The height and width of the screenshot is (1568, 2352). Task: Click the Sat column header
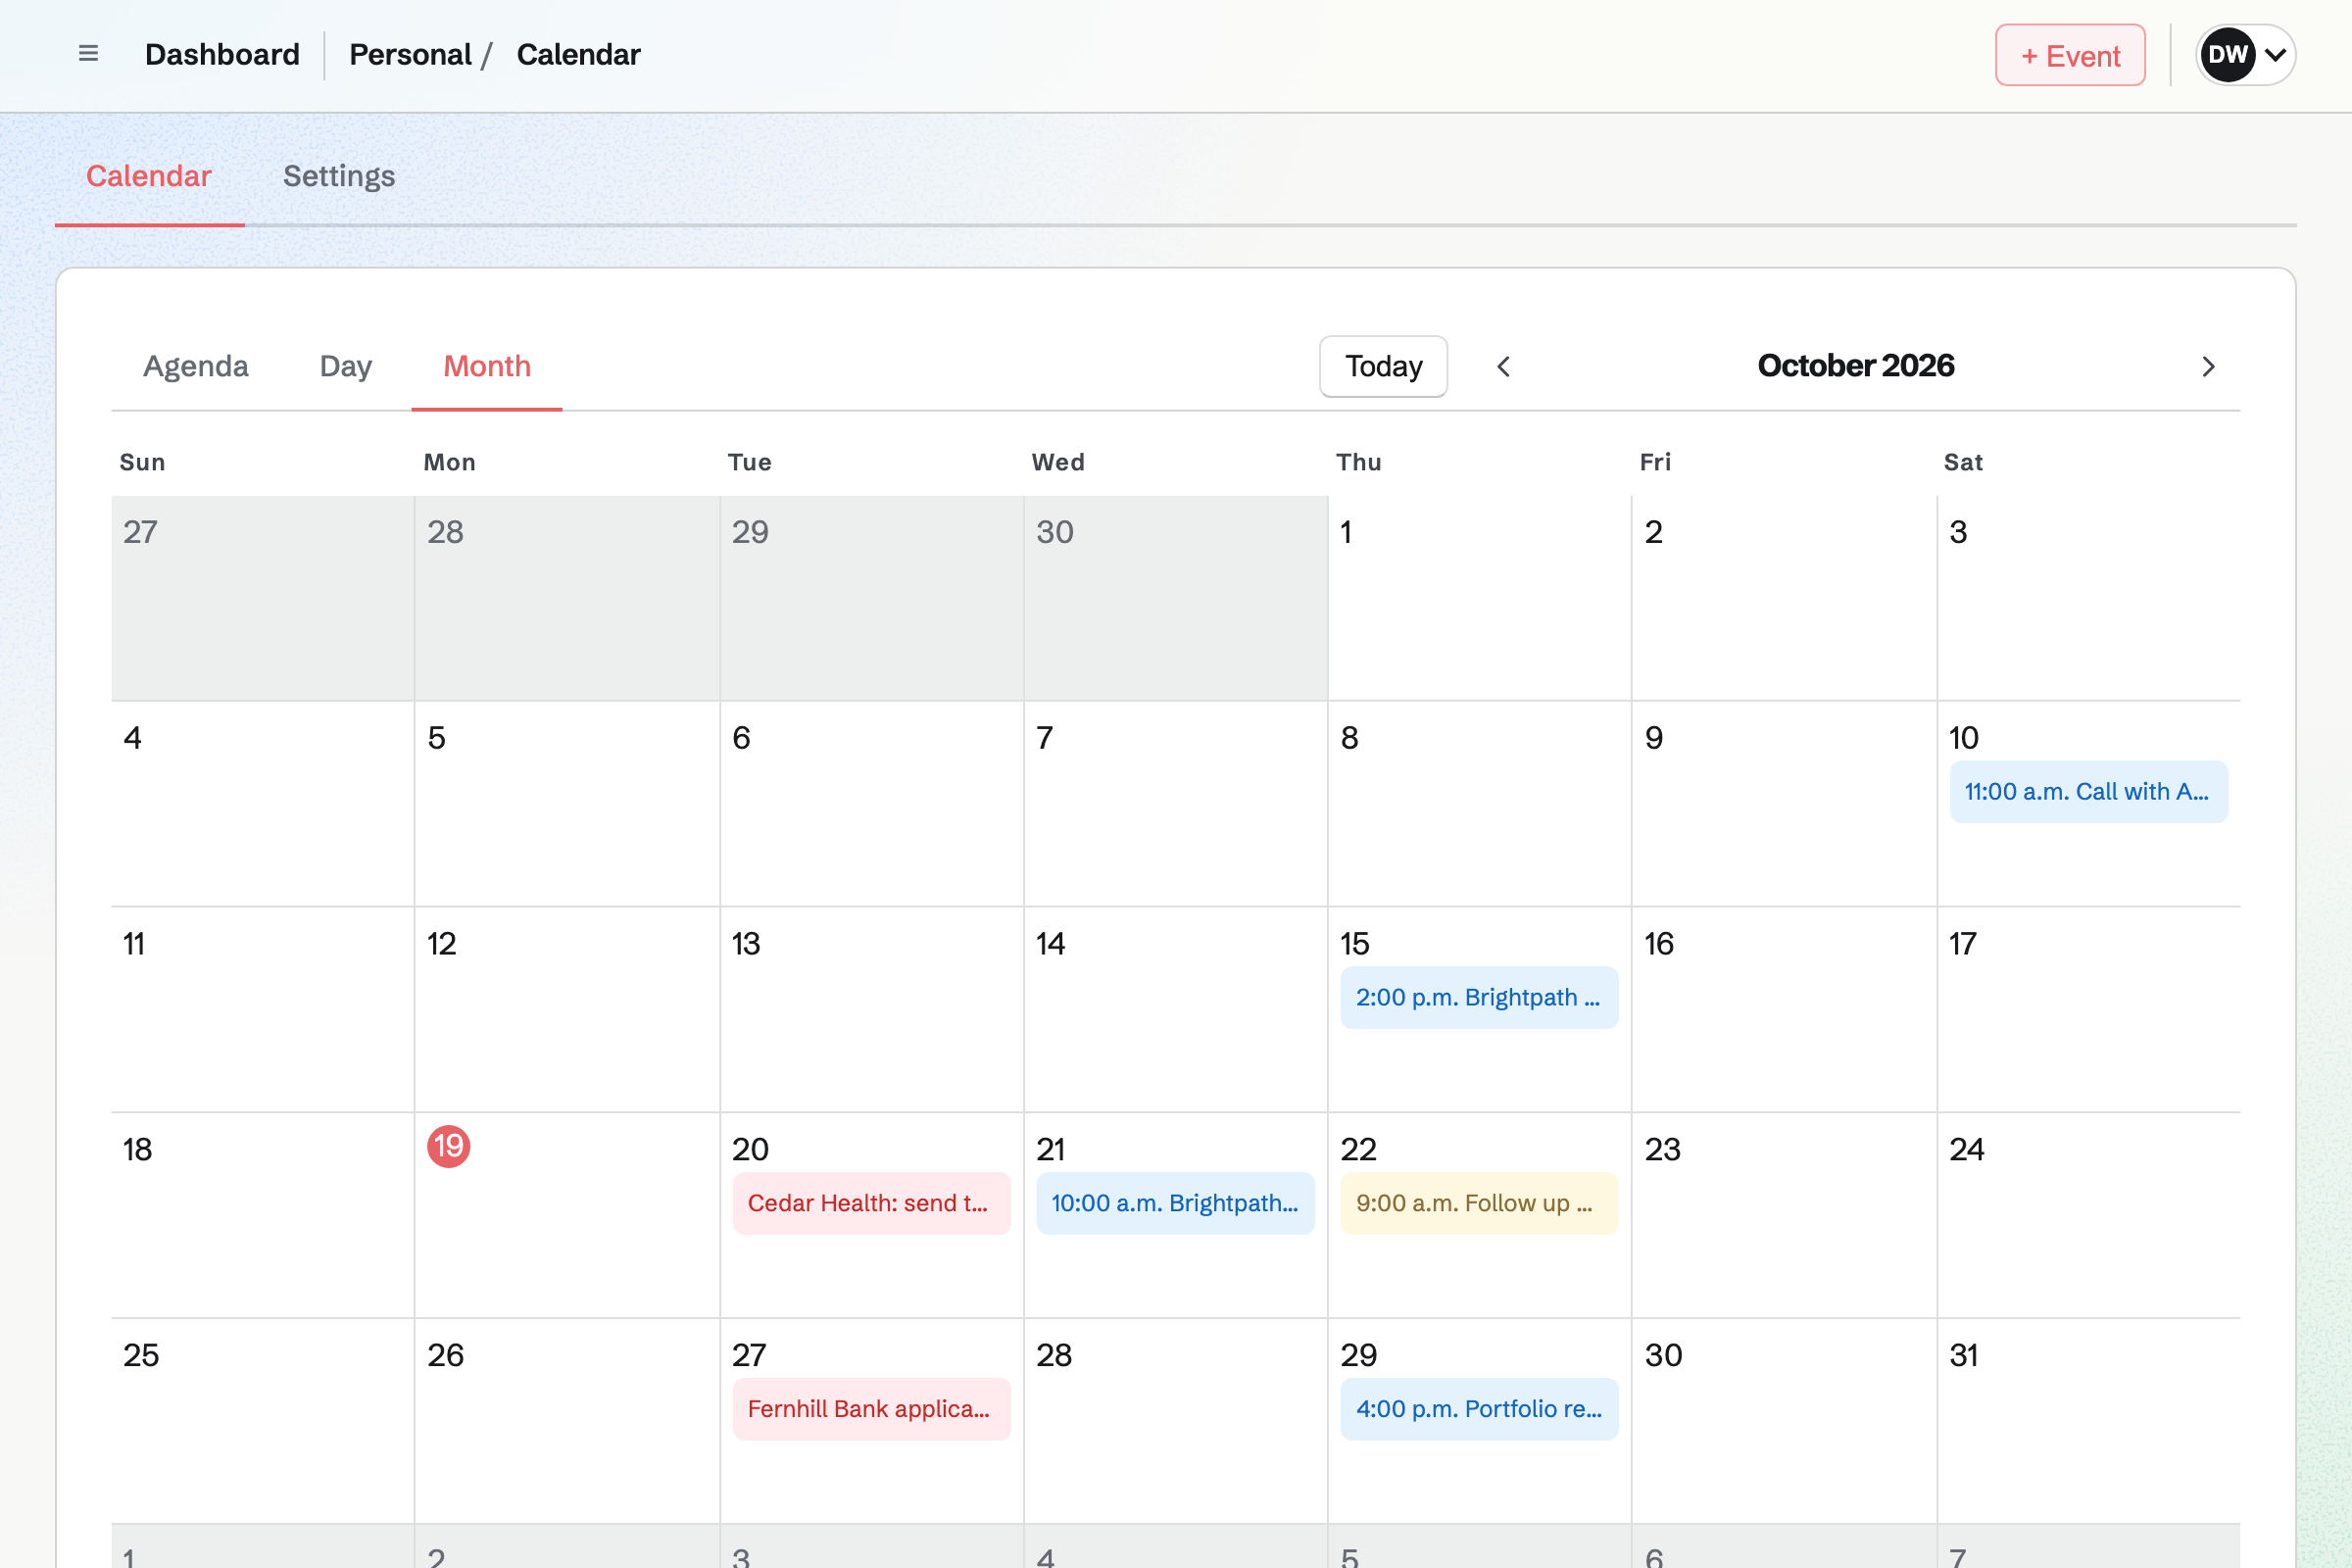tap(1963, 462)
